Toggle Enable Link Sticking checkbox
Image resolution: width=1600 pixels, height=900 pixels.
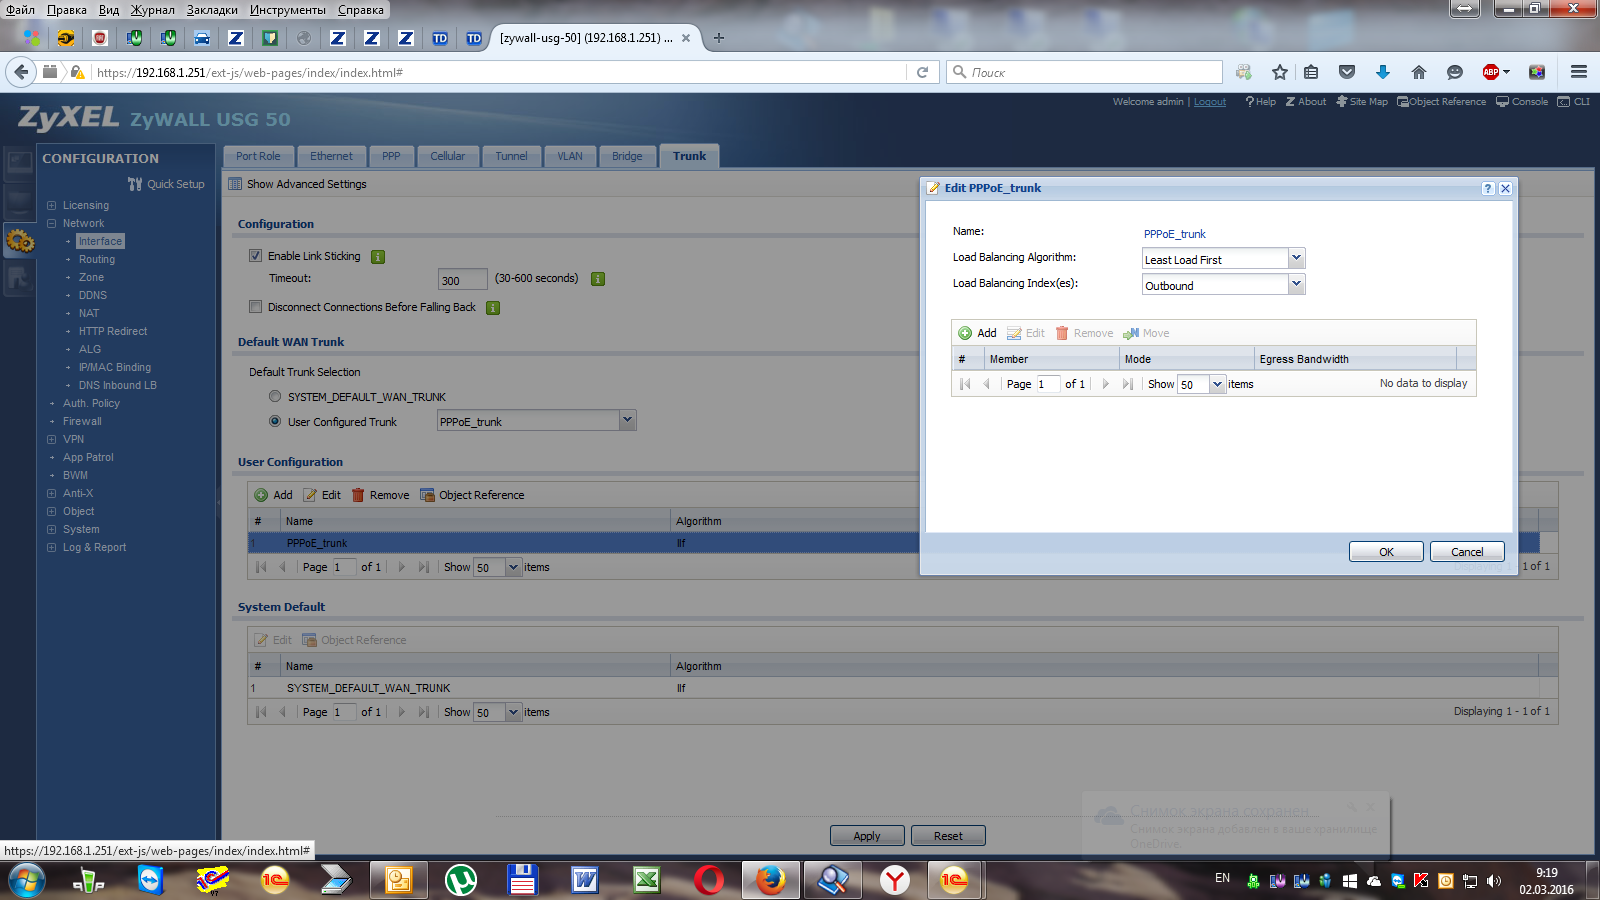point(255,256)
